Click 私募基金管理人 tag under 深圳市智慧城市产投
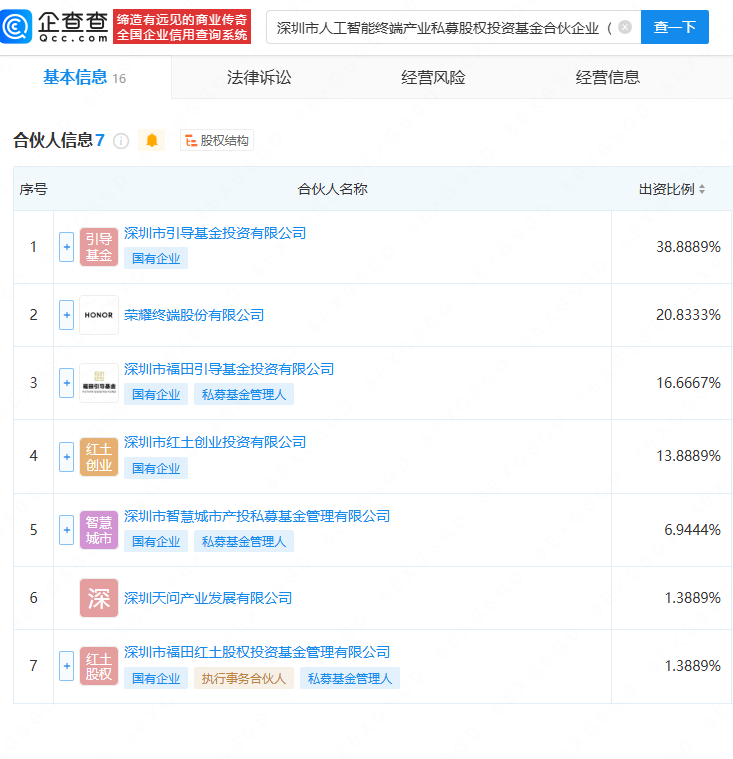 pos(244,542)
